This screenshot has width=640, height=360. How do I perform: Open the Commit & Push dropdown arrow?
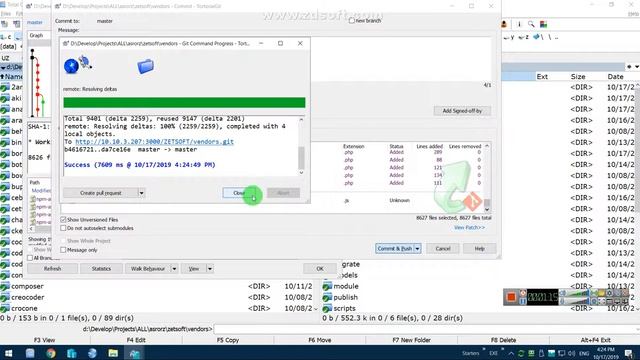pos(417,249)
